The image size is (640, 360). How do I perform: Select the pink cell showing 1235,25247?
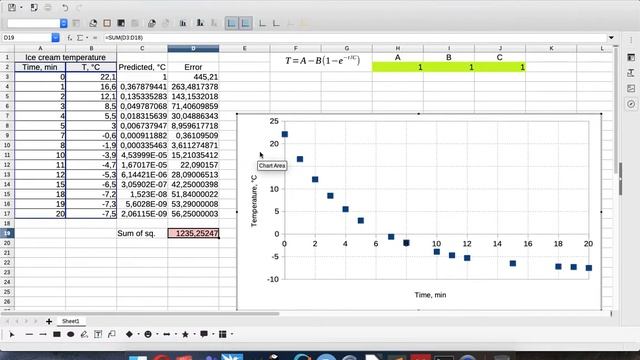[193, 233]
